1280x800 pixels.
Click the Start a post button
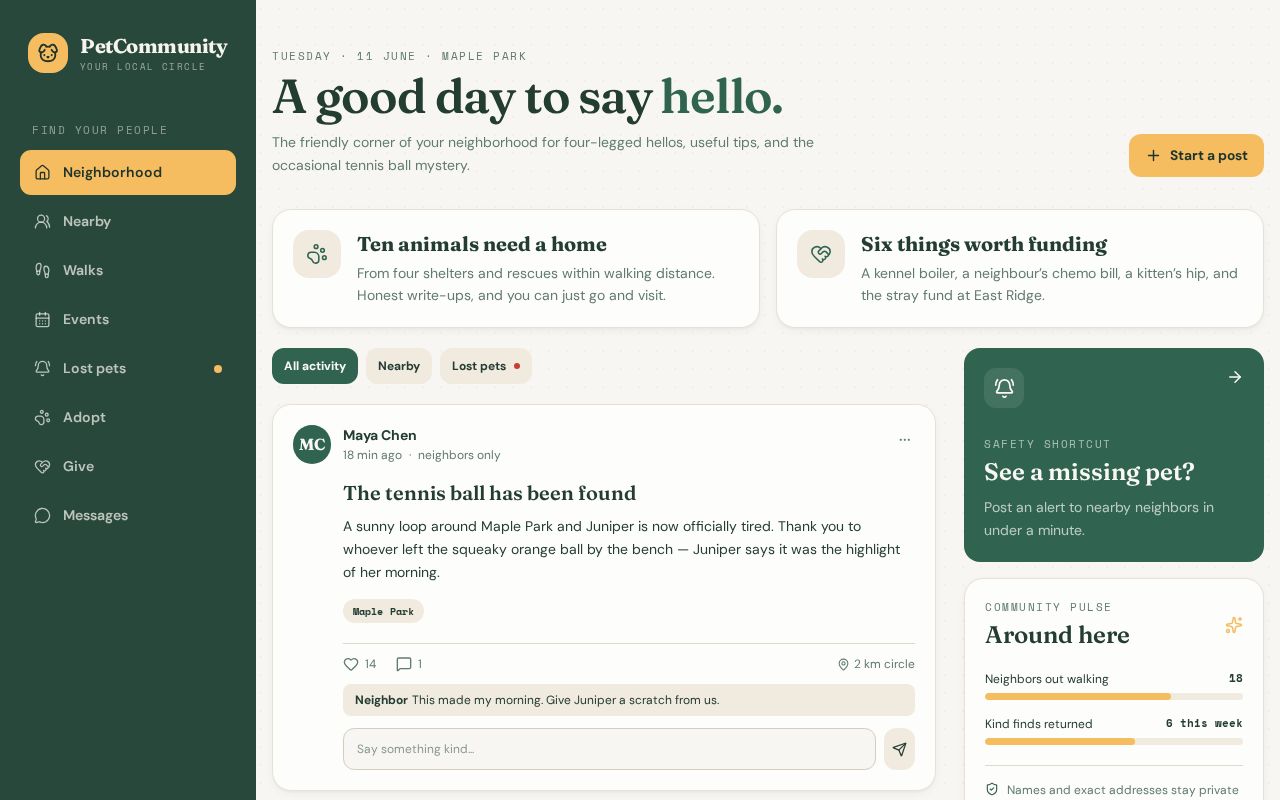[1196, 156]
